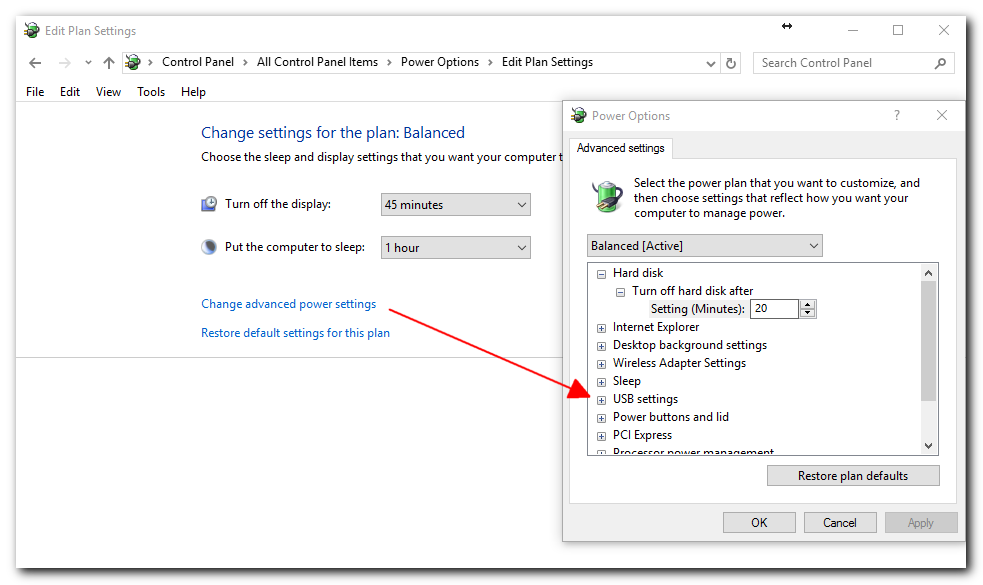Click the Restore plan defaults button
The height and width of the screenshot is (585, 983).
tap(853, 476)
